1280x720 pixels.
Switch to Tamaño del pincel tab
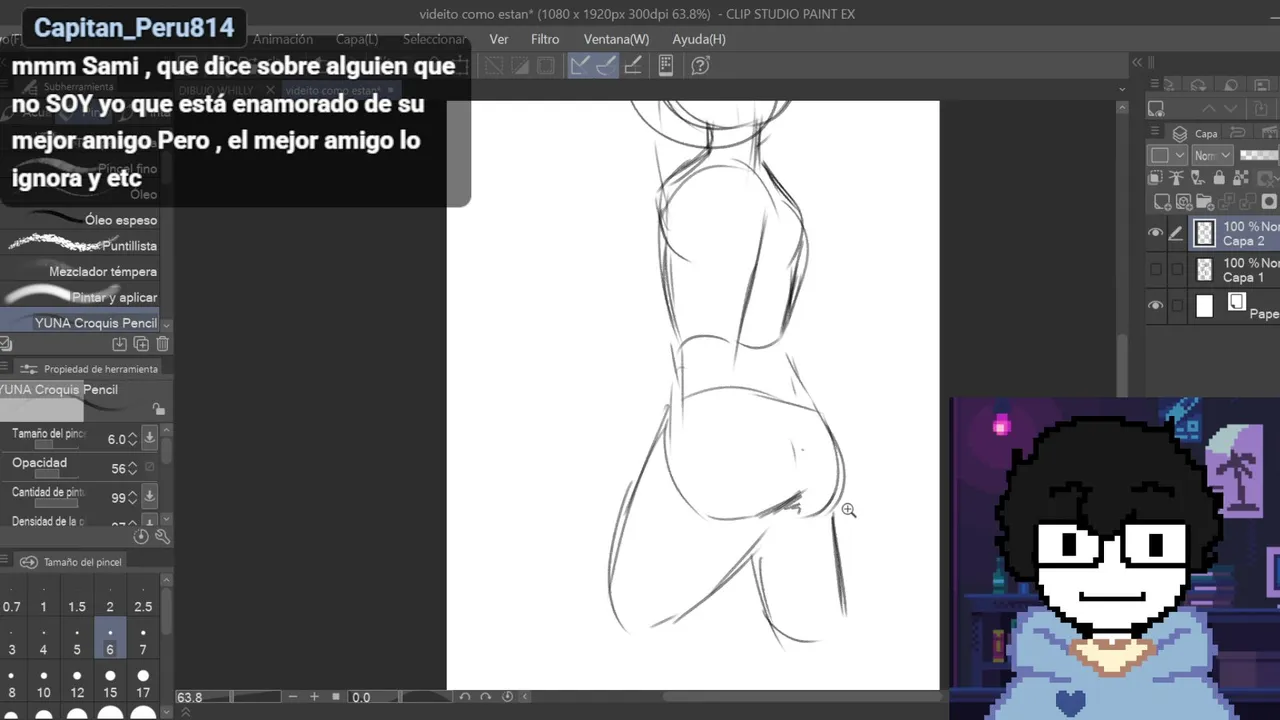71,562
